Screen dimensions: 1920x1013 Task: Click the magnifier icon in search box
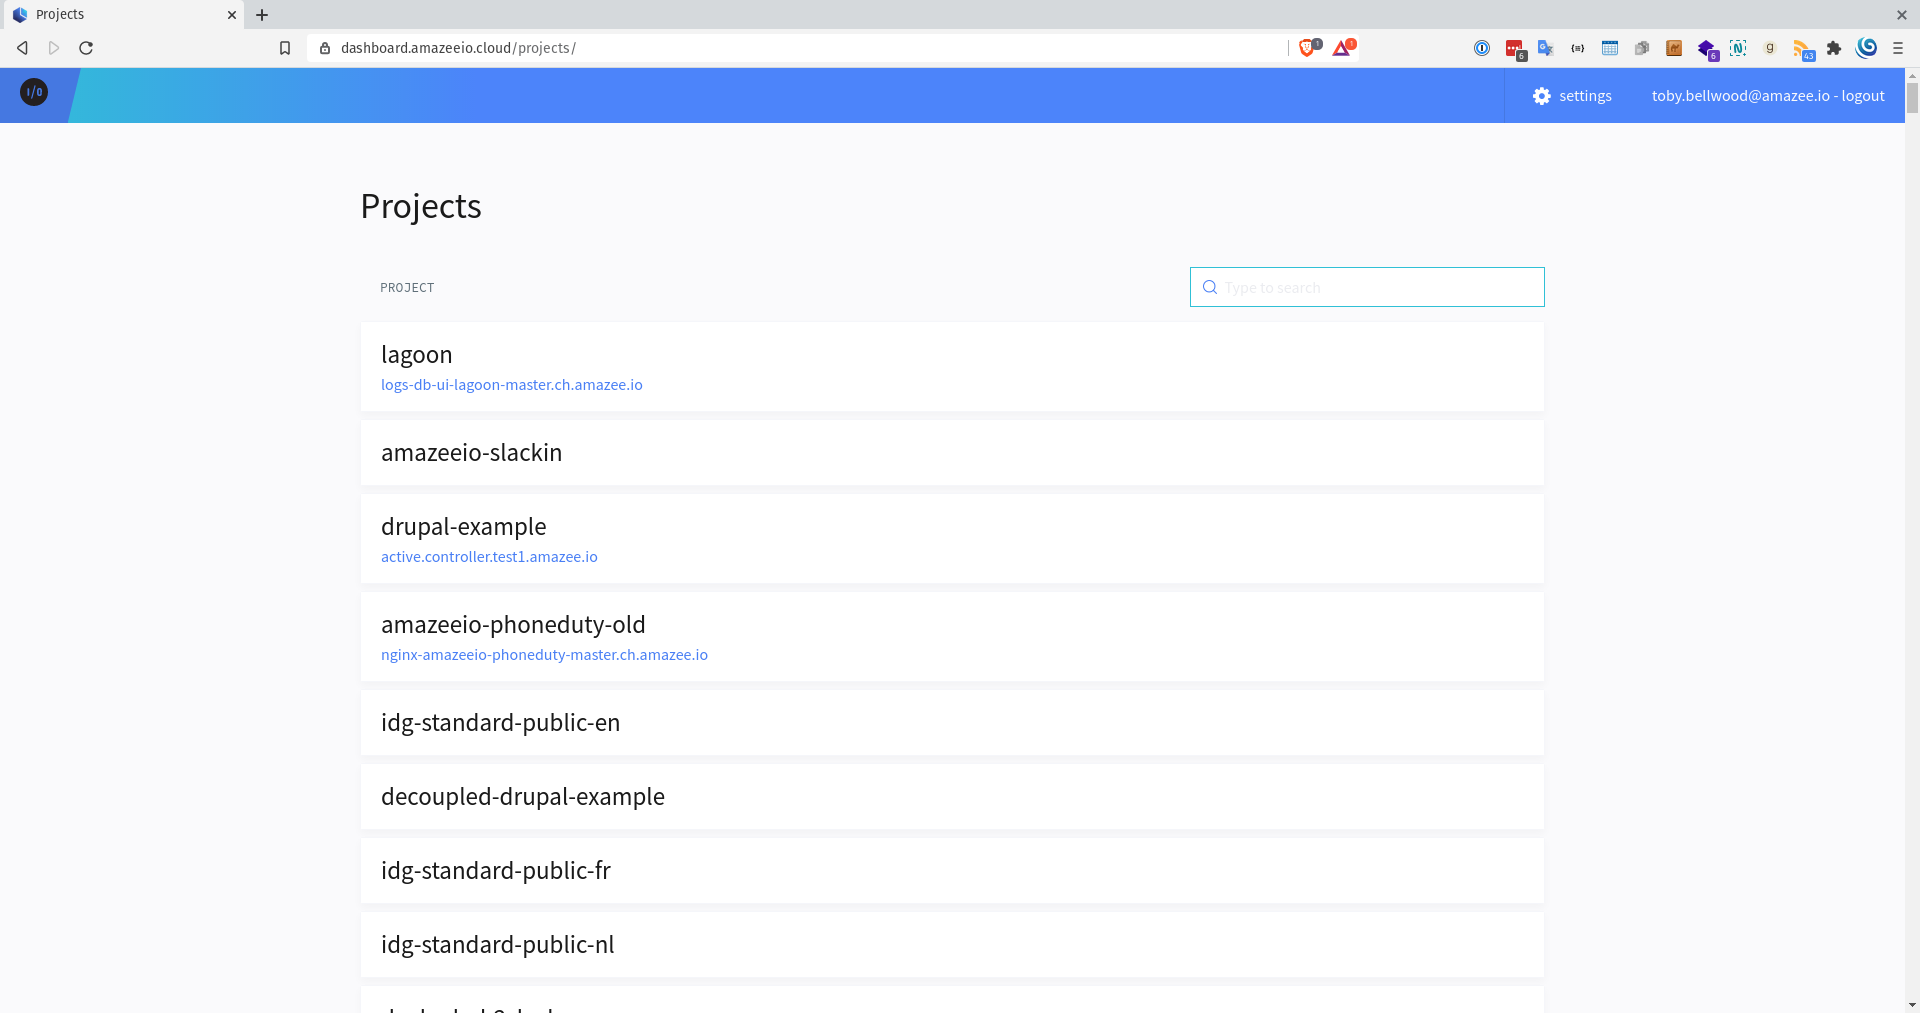click(1210, 287)
